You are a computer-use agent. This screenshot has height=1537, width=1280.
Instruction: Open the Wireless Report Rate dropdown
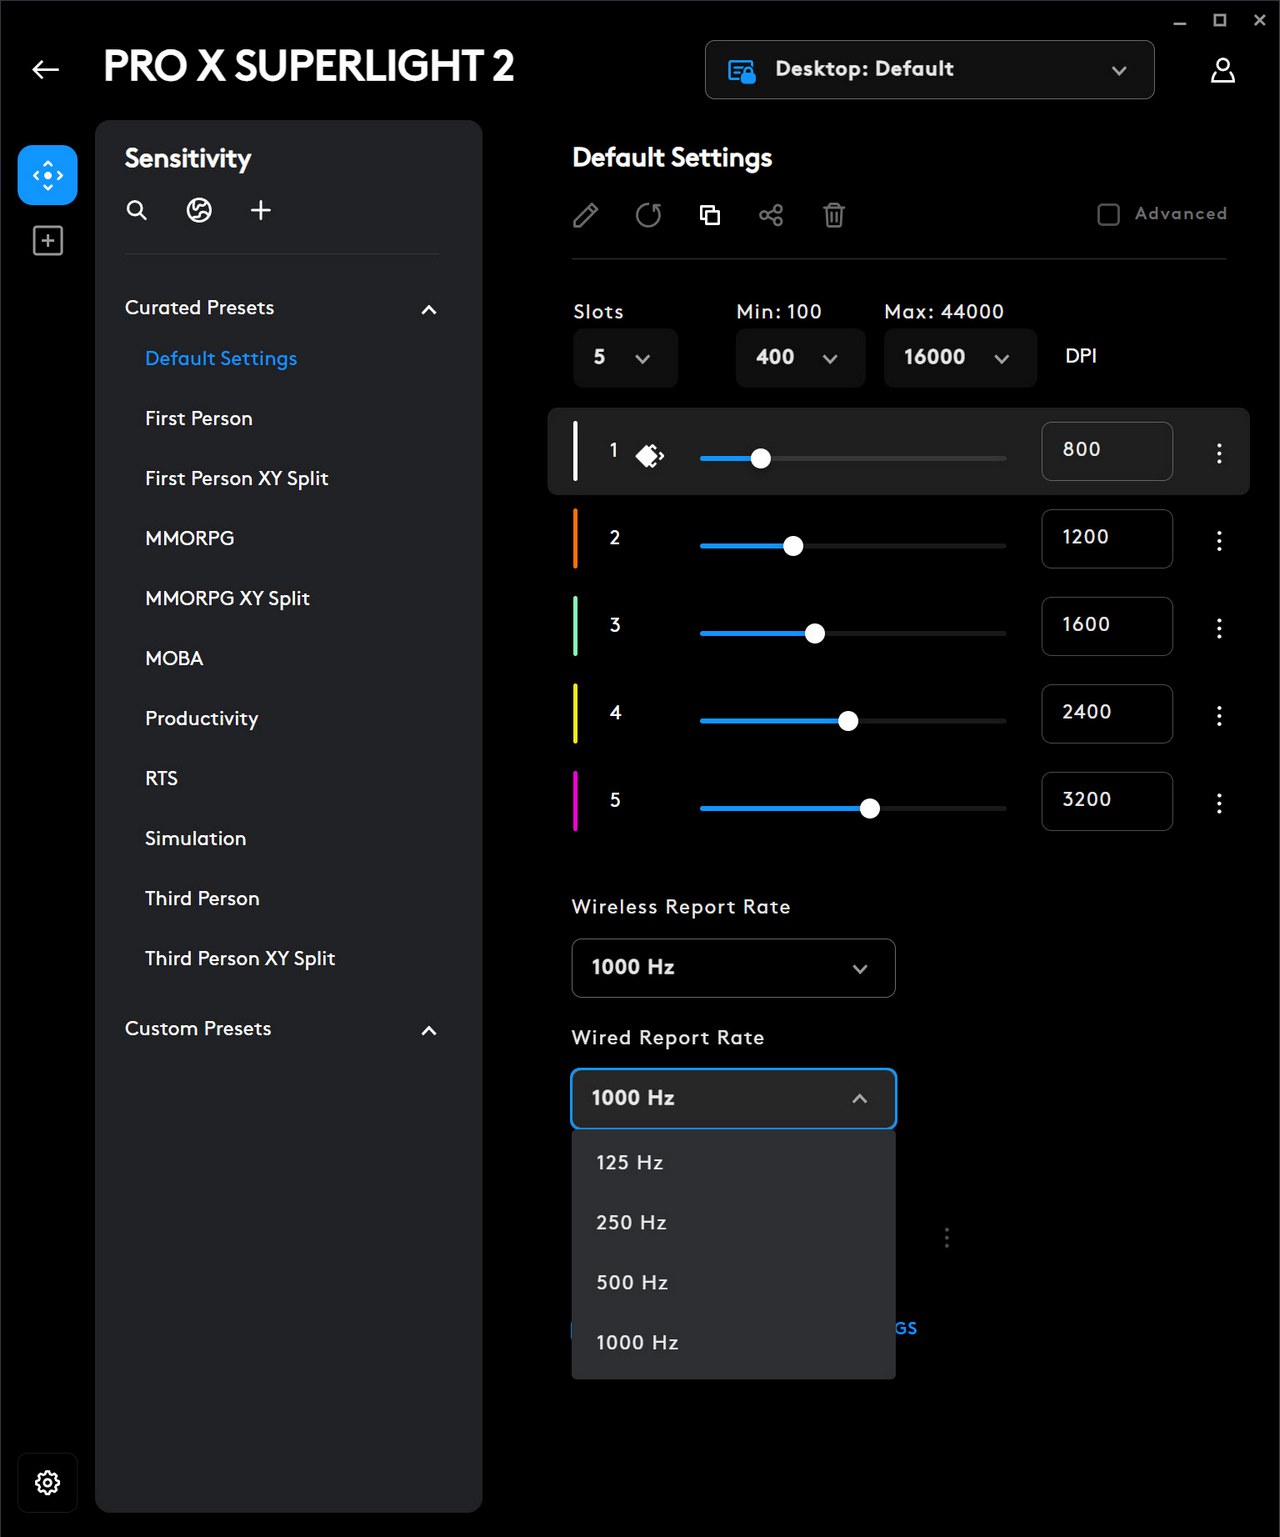(x=733, y=968)
